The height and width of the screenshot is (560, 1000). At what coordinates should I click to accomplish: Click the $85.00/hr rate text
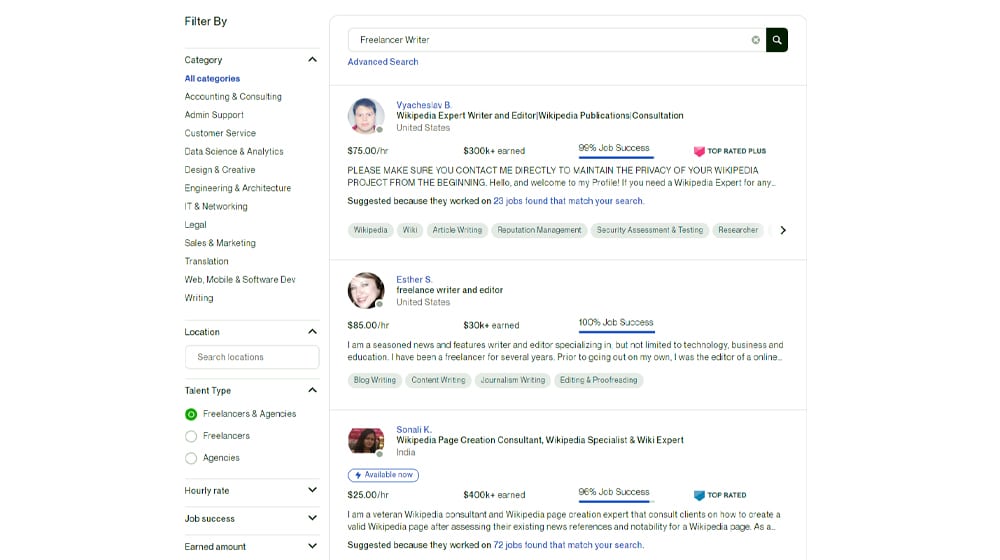368,325
